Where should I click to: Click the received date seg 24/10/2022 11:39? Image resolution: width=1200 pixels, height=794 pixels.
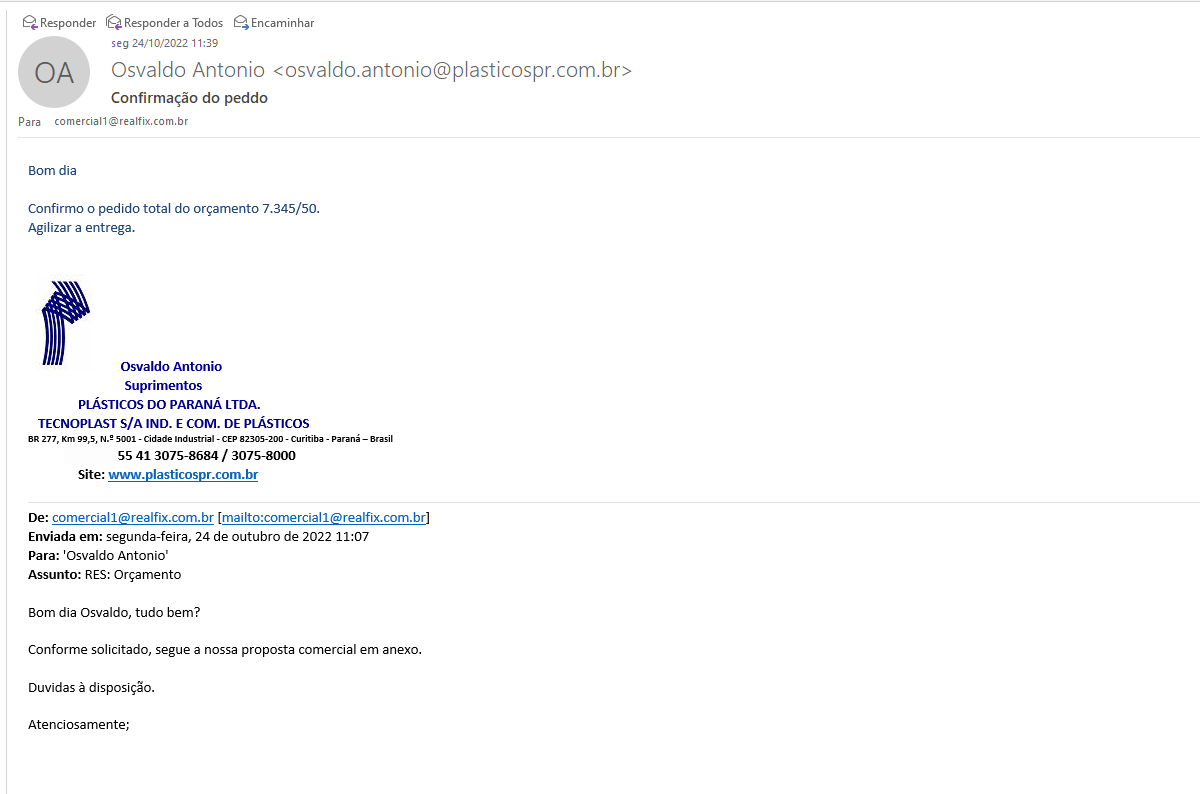point(164,43)
